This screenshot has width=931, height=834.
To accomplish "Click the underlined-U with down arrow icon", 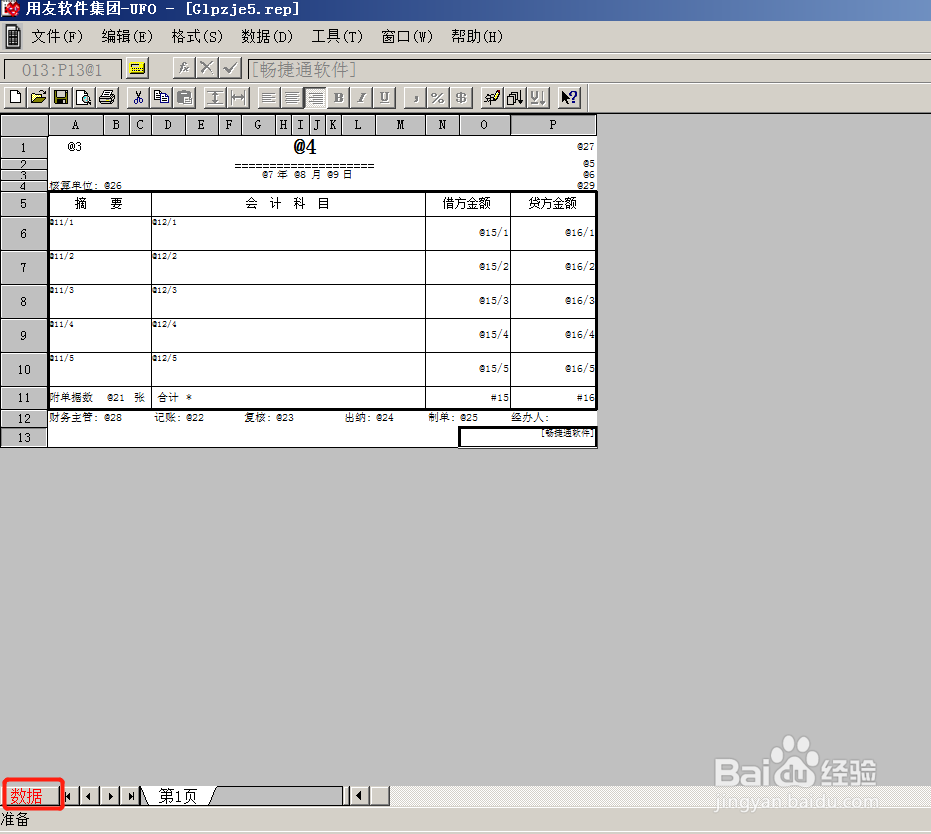I will 538,97.
